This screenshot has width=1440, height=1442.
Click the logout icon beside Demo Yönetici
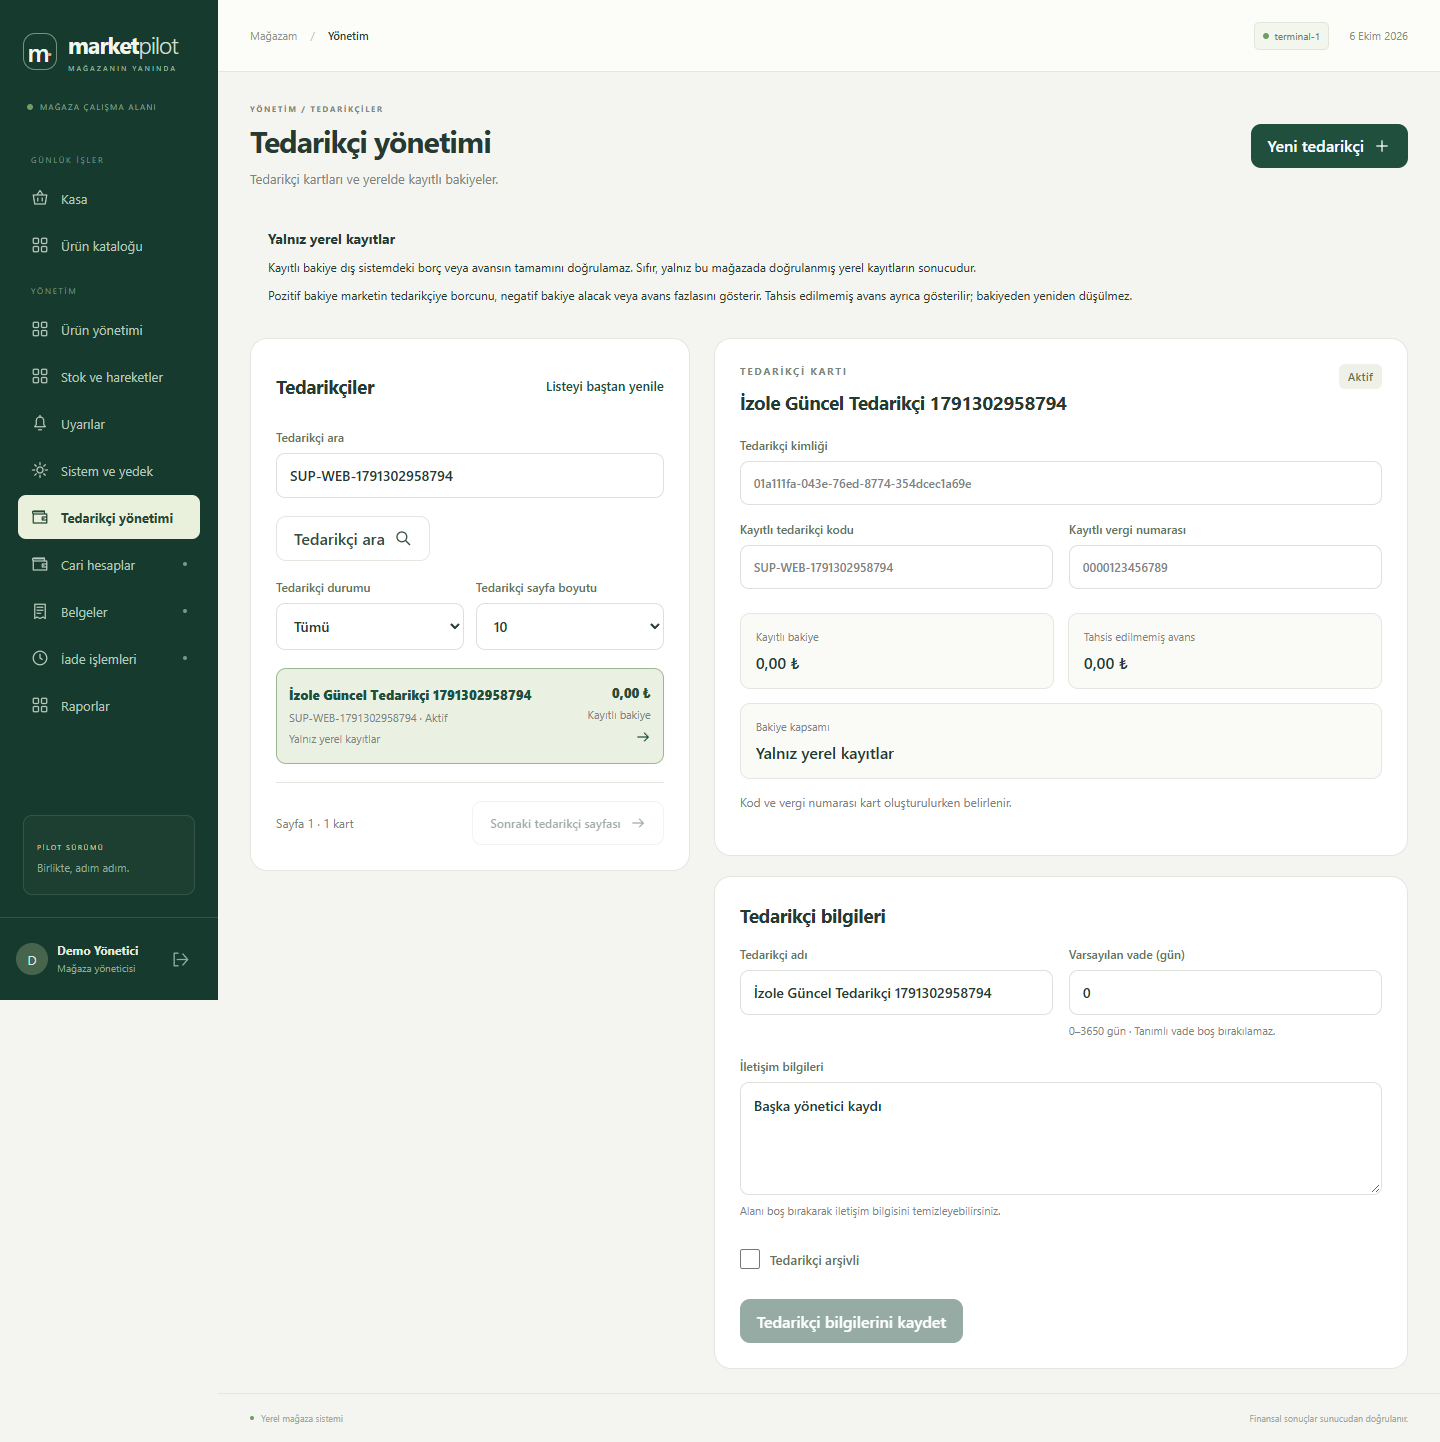coord(181,959)
